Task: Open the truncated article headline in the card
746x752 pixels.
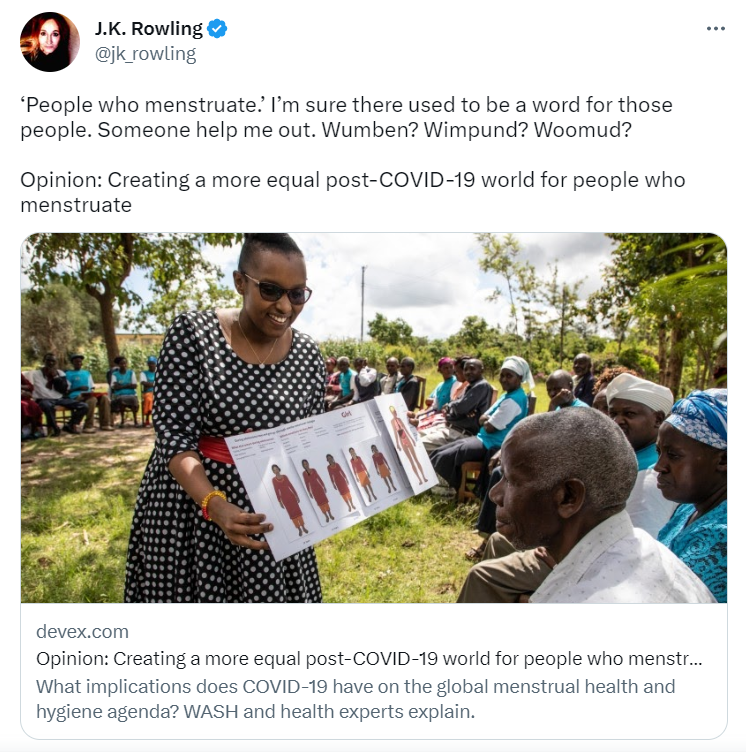Action: click(369, 658)
